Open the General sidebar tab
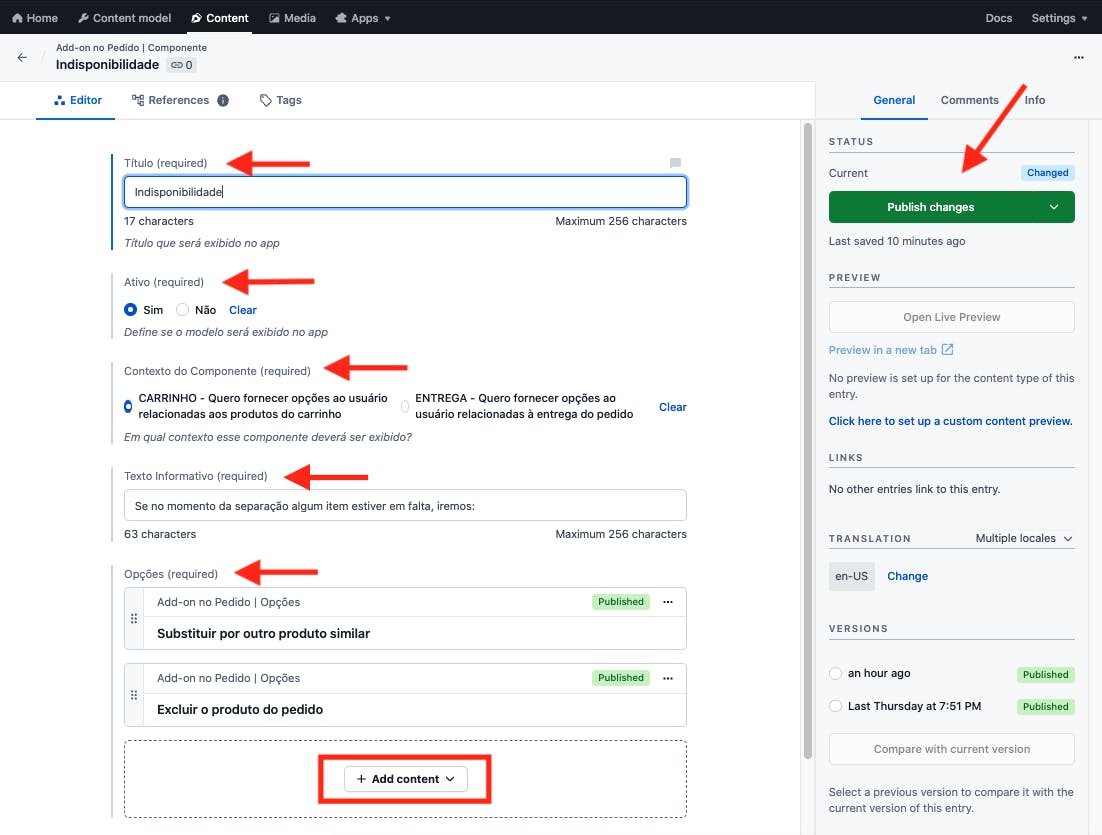Viewport: 1102px width, 835px height. click(x=894, y=101)
